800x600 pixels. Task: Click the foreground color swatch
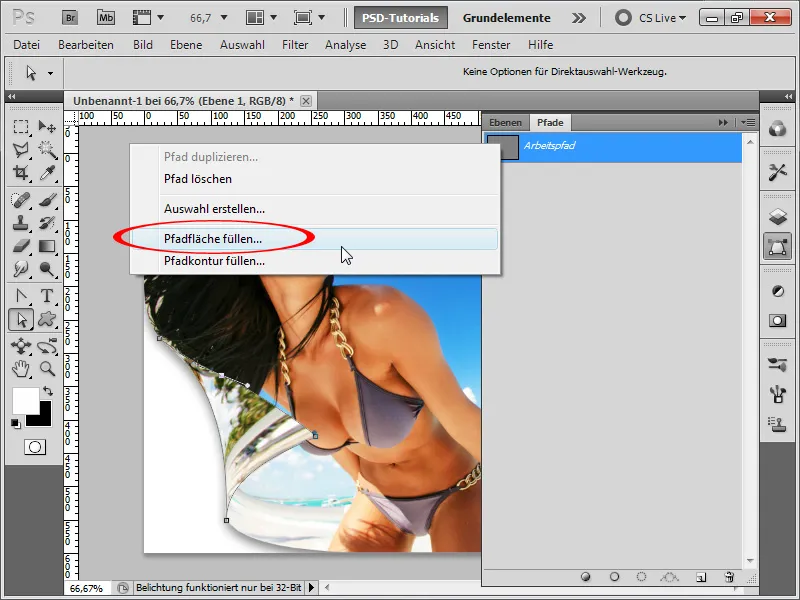tap(24, 401)
